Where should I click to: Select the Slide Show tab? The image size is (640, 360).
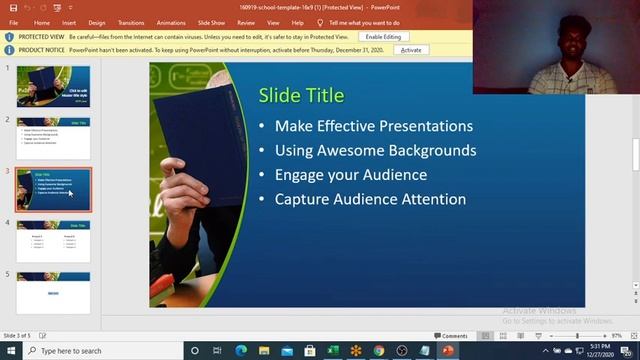click(211, 23)
